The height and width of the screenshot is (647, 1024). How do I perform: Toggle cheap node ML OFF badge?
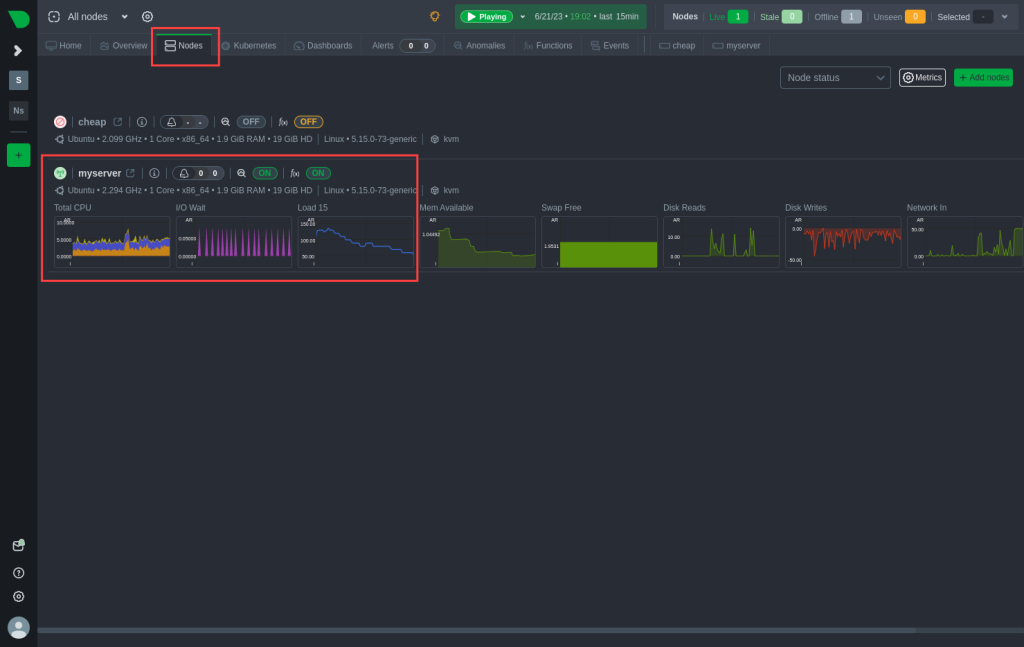251,122
